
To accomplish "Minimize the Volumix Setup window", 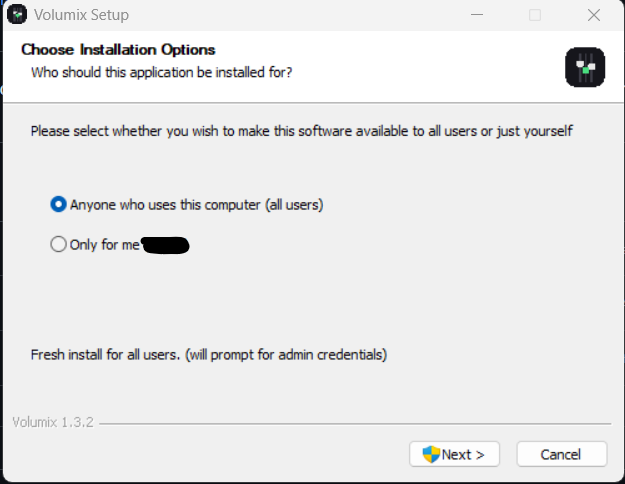I will tap(477, 15).
